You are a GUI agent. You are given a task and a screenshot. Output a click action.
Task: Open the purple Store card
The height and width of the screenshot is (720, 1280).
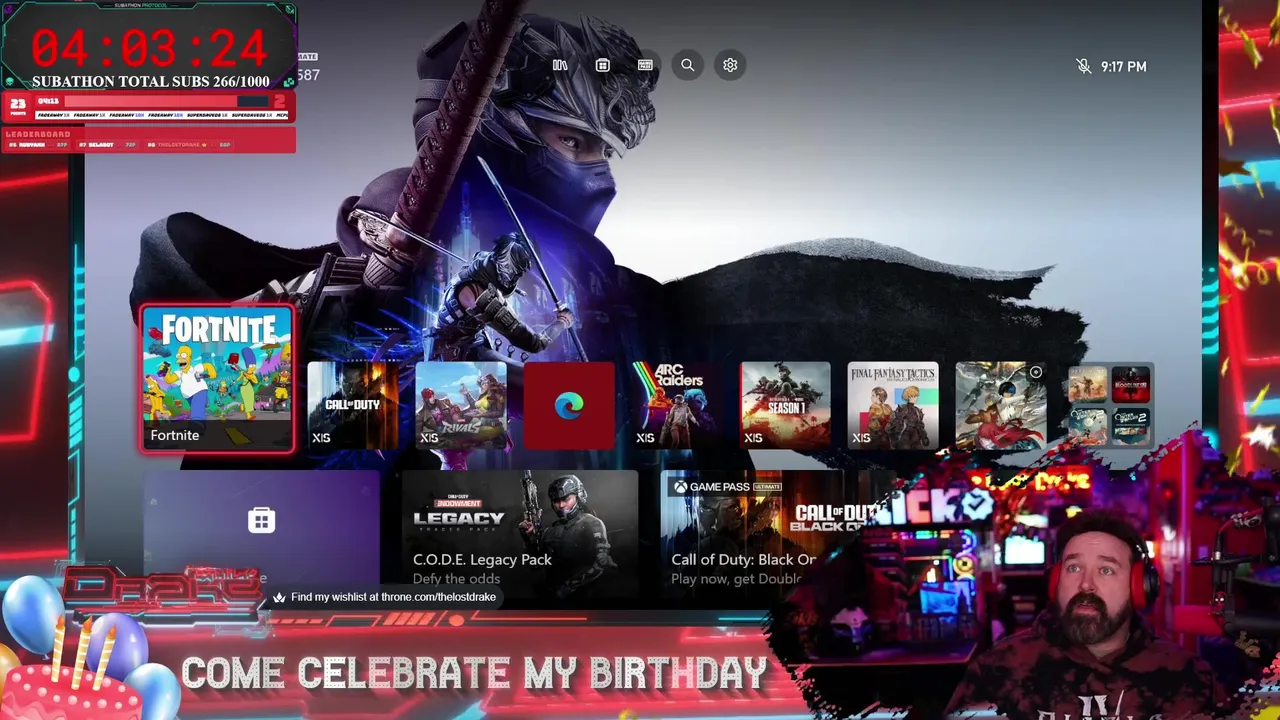coord(262,529)
